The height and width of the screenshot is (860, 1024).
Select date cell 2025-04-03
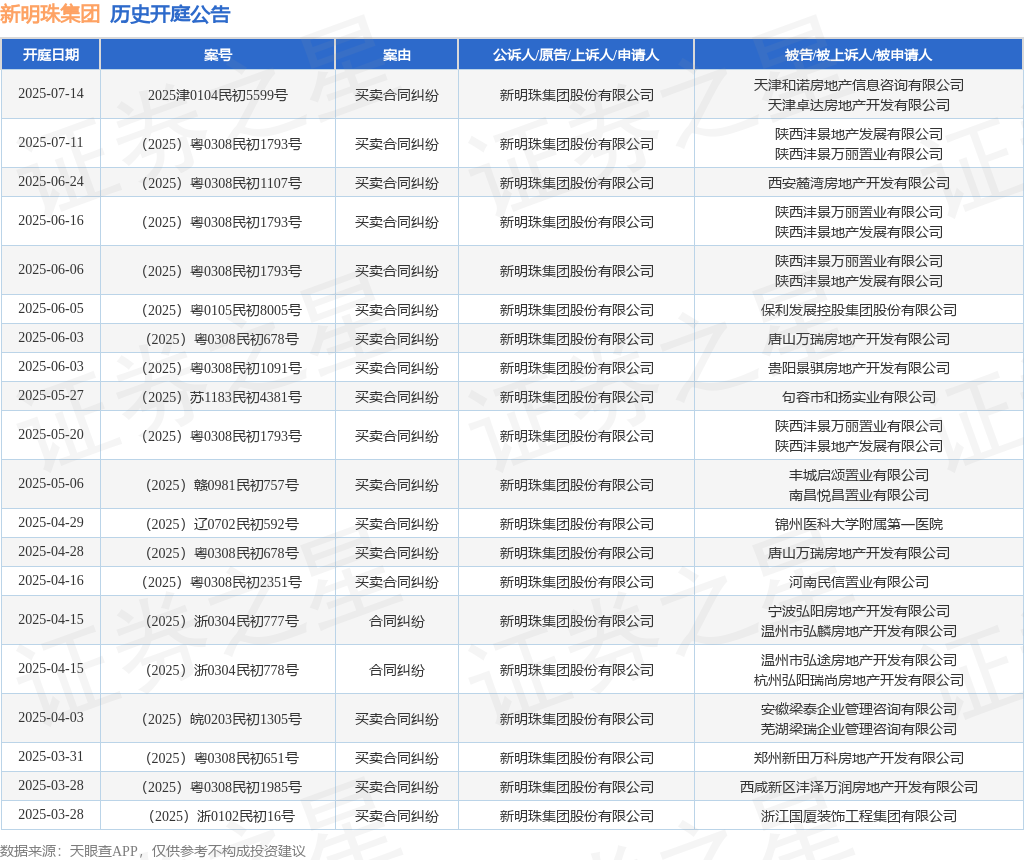[x=51, y=718]
